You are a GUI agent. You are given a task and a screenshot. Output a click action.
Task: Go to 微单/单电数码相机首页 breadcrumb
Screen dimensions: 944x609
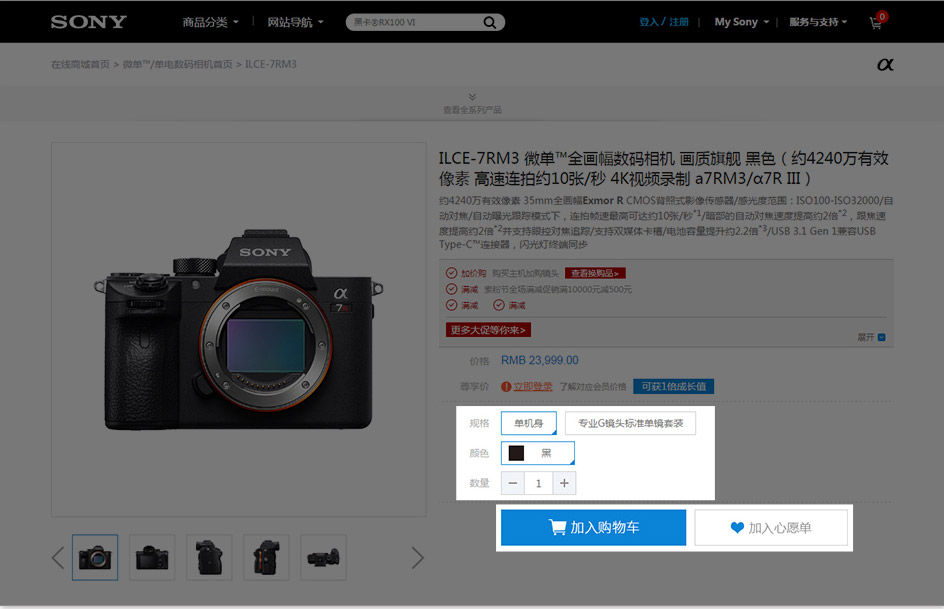[178, 64]
